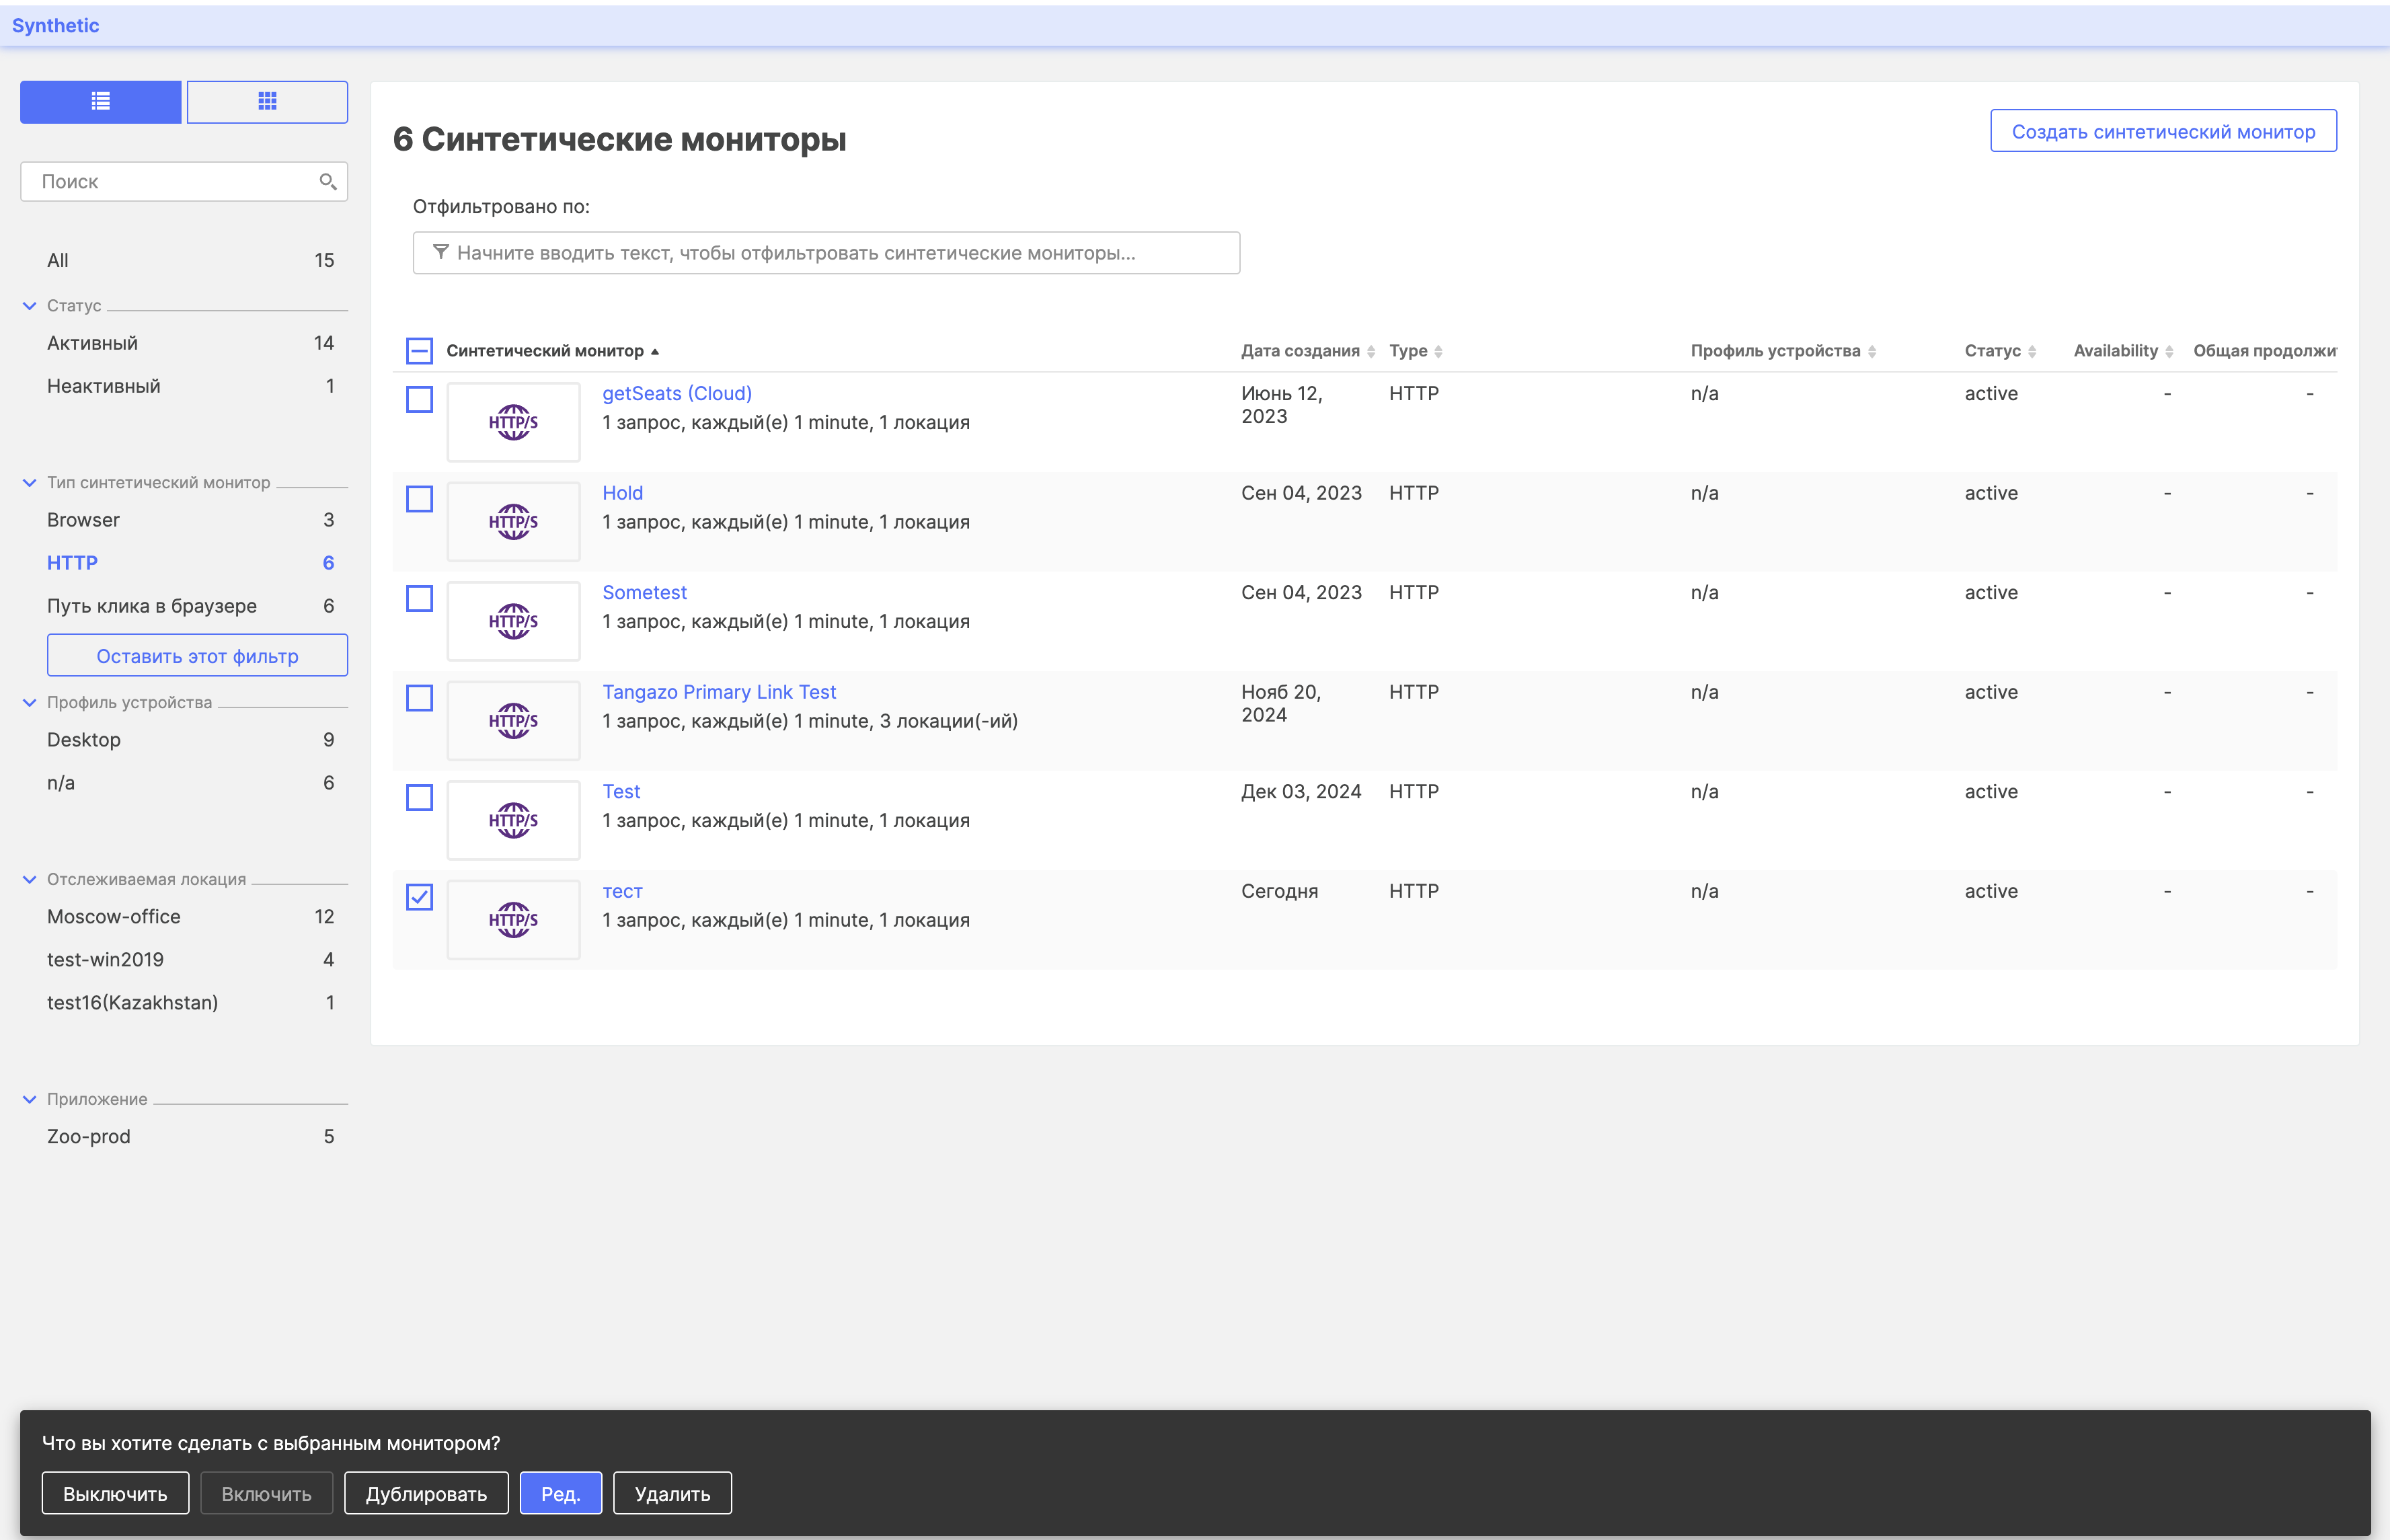The width and height of the screenshot is (2390, 1540).
Task: Toggle the select-all header checkbox
Action: coord(419,351)
